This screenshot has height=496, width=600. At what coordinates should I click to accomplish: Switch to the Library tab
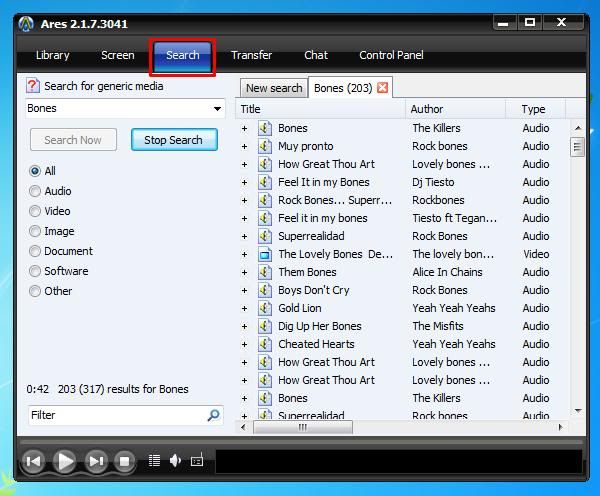[53, 56]
